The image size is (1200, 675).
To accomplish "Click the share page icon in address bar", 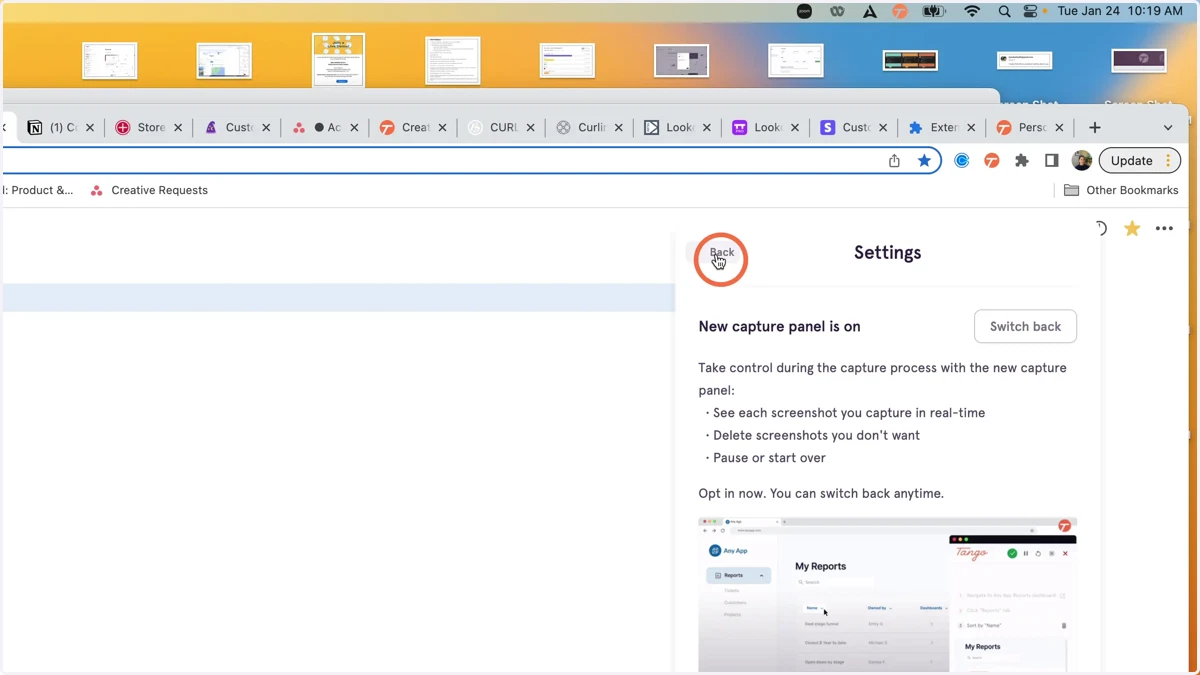I will 894,161.
